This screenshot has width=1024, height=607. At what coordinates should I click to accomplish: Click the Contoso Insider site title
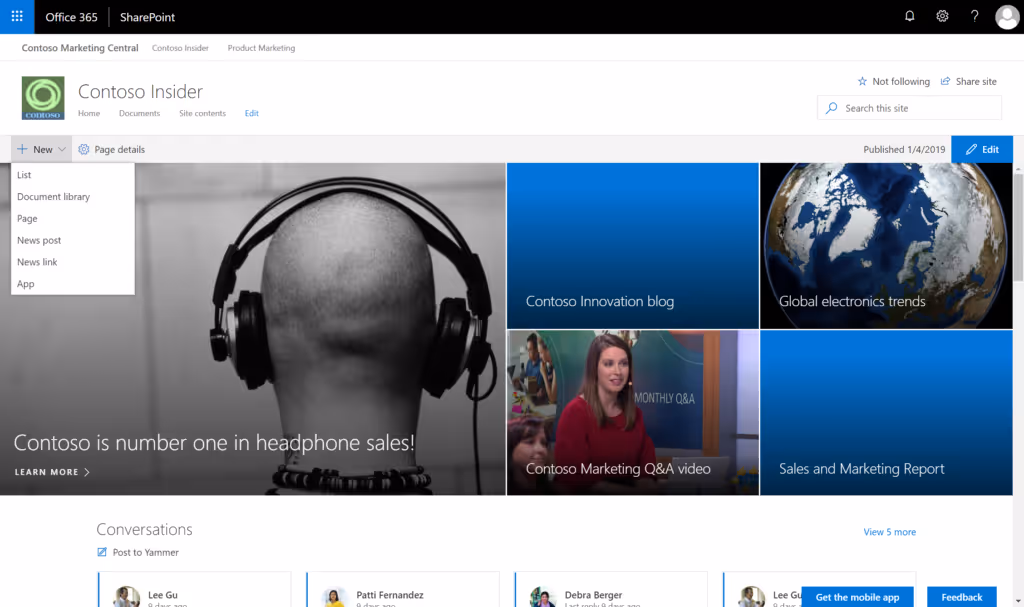tap(140, 91)
